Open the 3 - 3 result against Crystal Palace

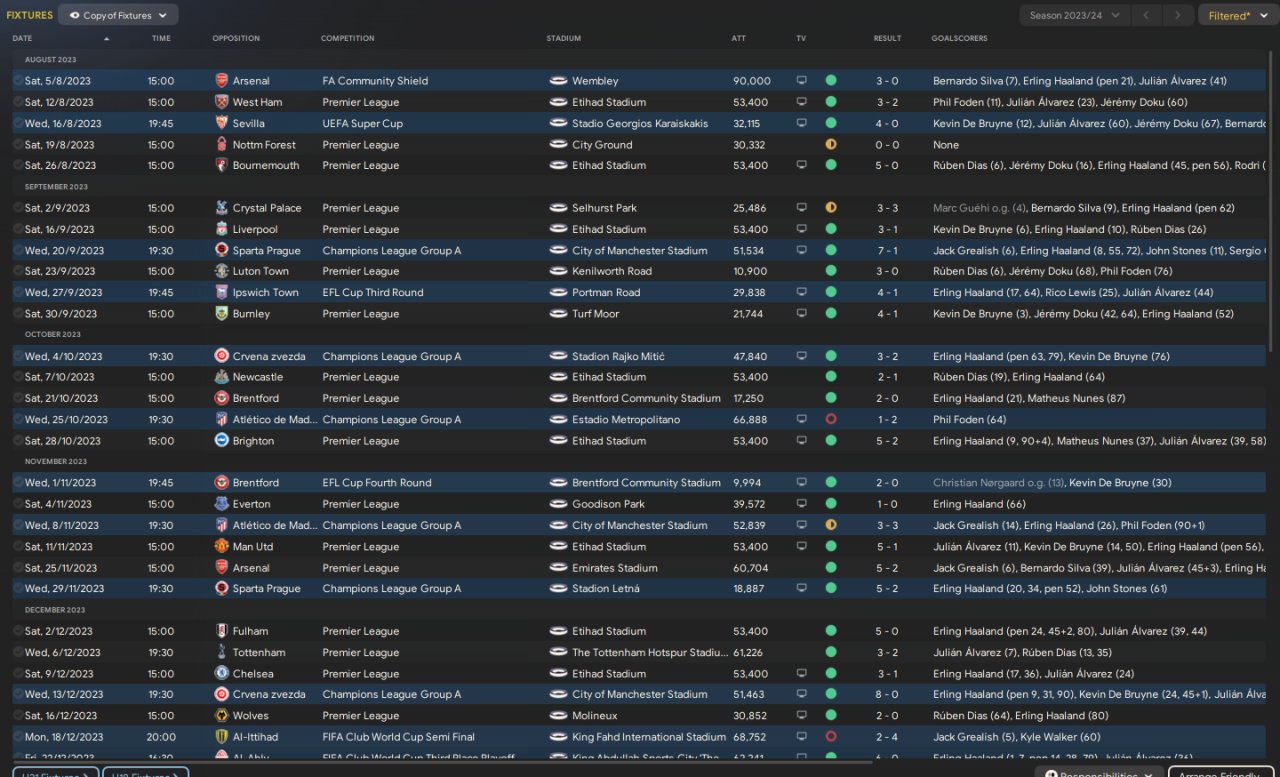tap(887, 208)
